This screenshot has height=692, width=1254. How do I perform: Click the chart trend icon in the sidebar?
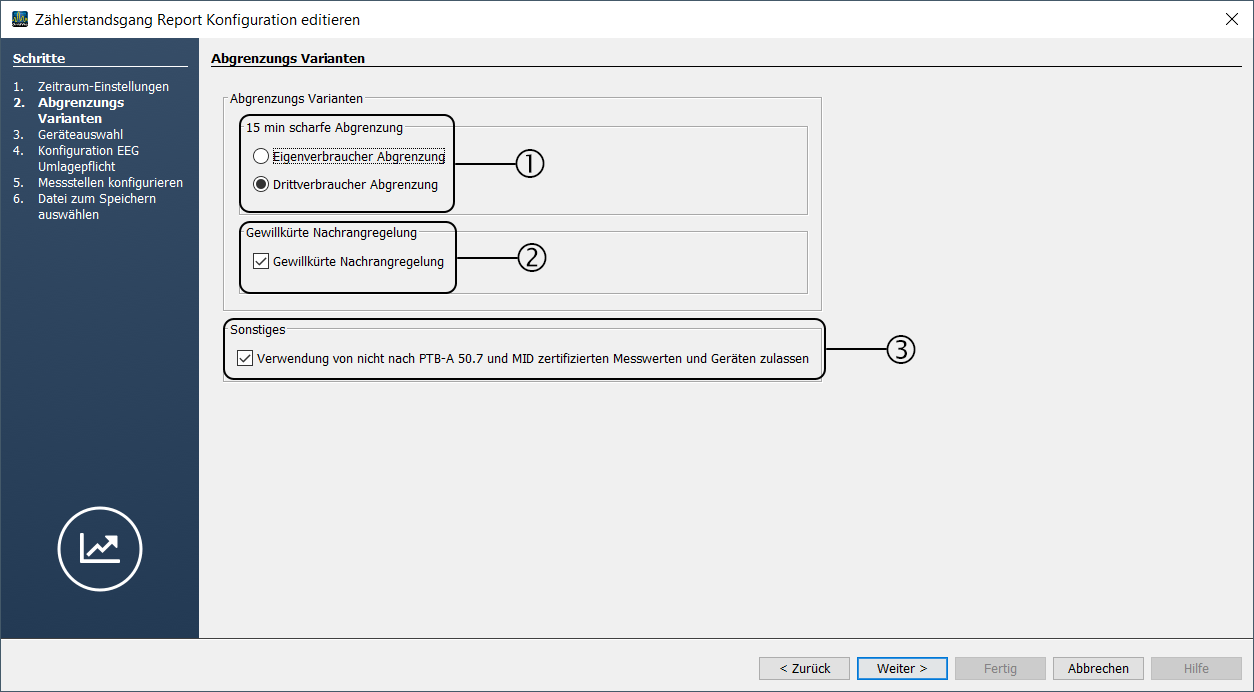tap(100, 548)
